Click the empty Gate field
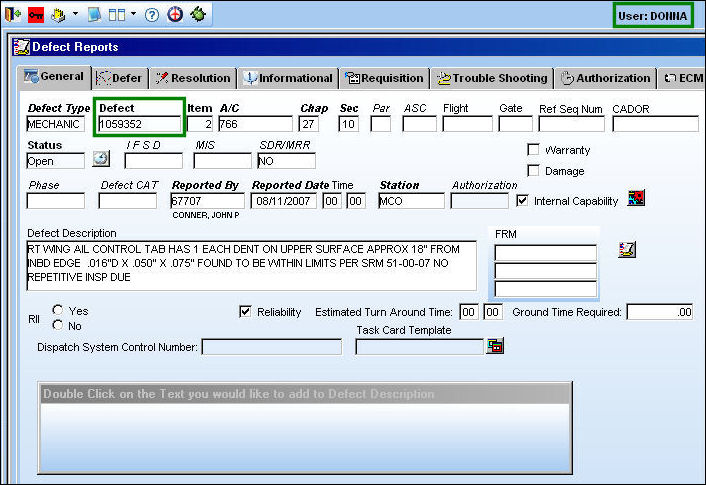 coord(515,124)
